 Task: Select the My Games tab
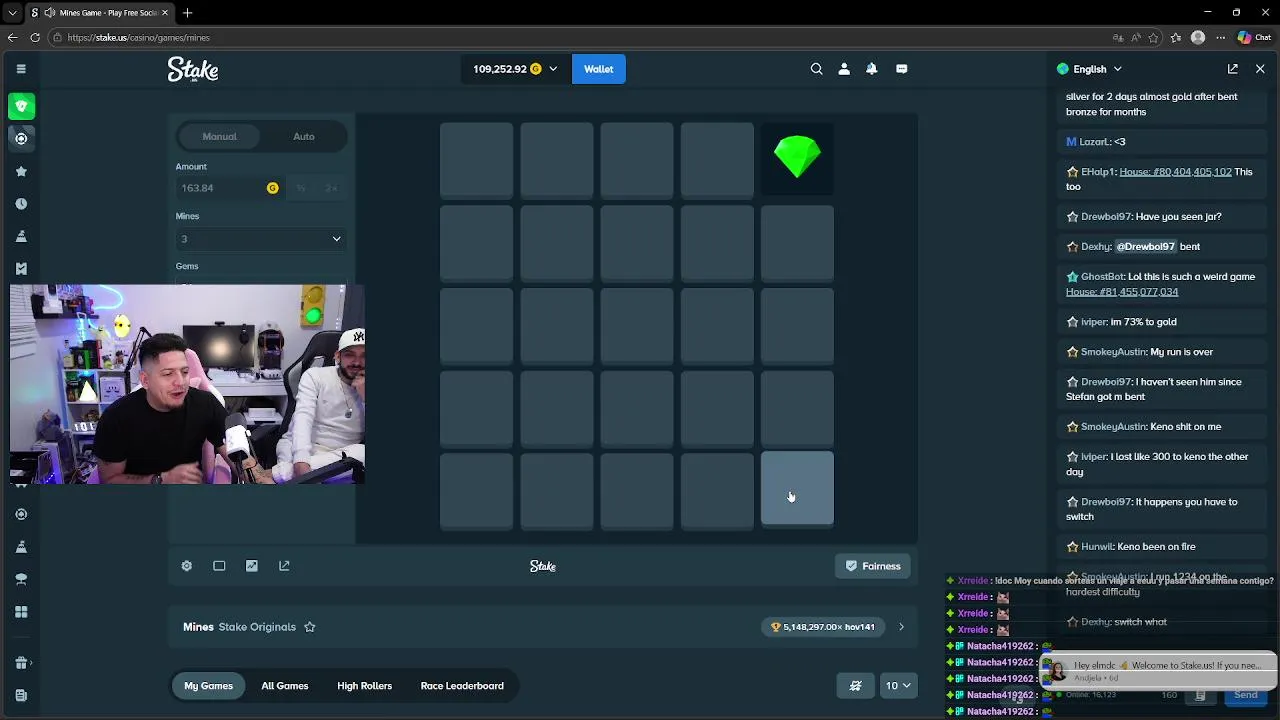pyautogui.click(x=208, y=686)
